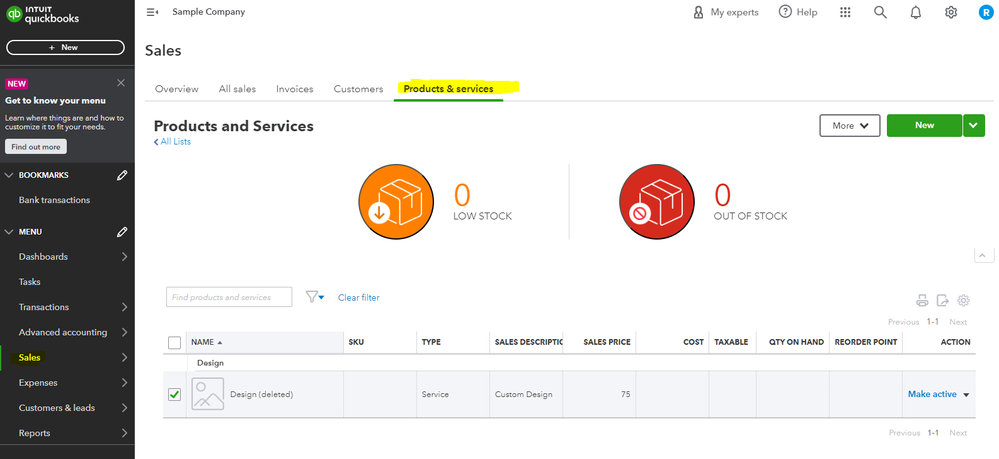
Task: Toggle the select-all checkbox in header
Action: [175, 342]
